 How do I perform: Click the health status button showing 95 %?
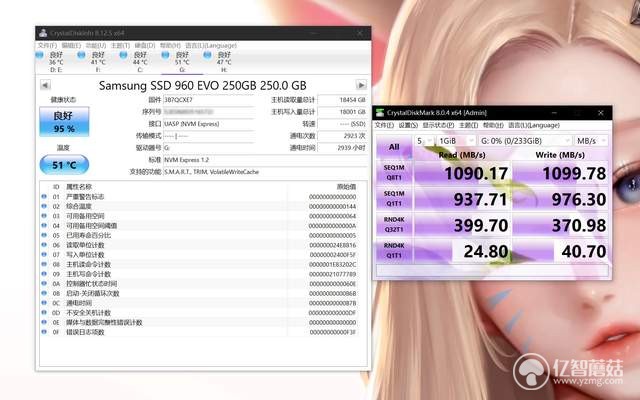(x=64, y=122)
